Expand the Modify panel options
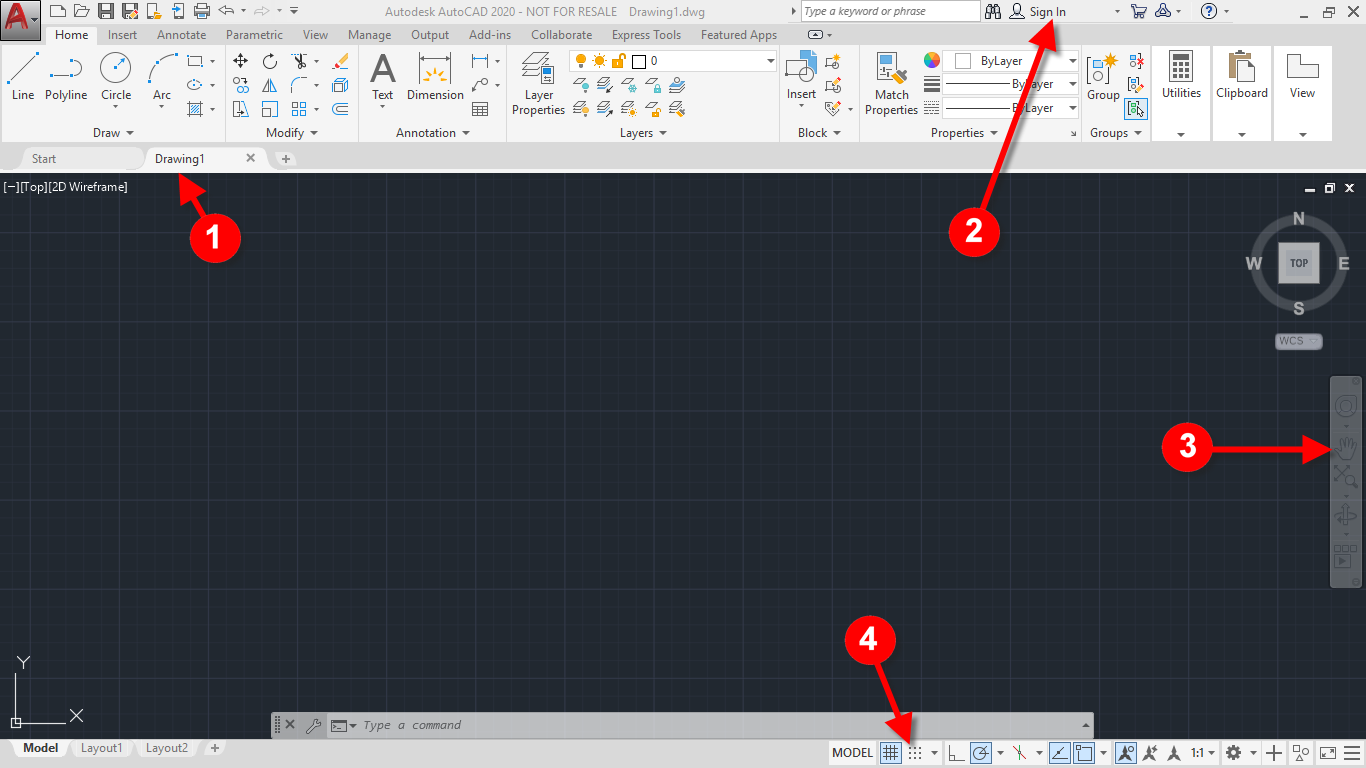The image size is (1366, 768). pyautogui.click(x=292, y=133)
